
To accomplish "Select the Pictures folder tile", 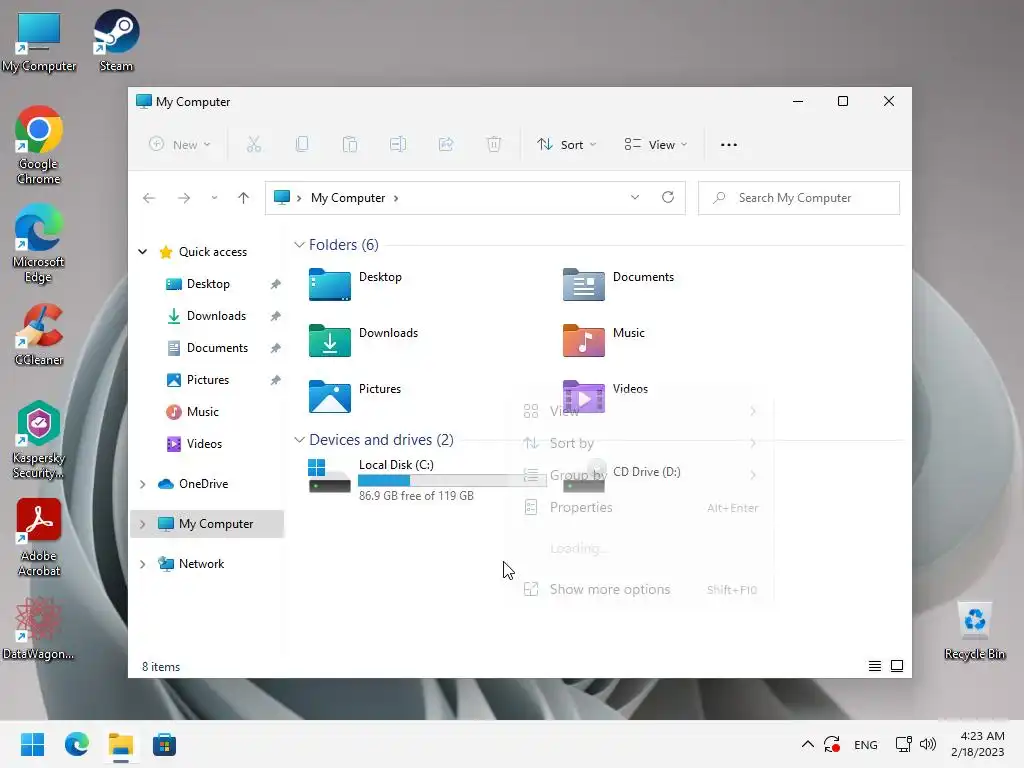I will coord(356,396).
